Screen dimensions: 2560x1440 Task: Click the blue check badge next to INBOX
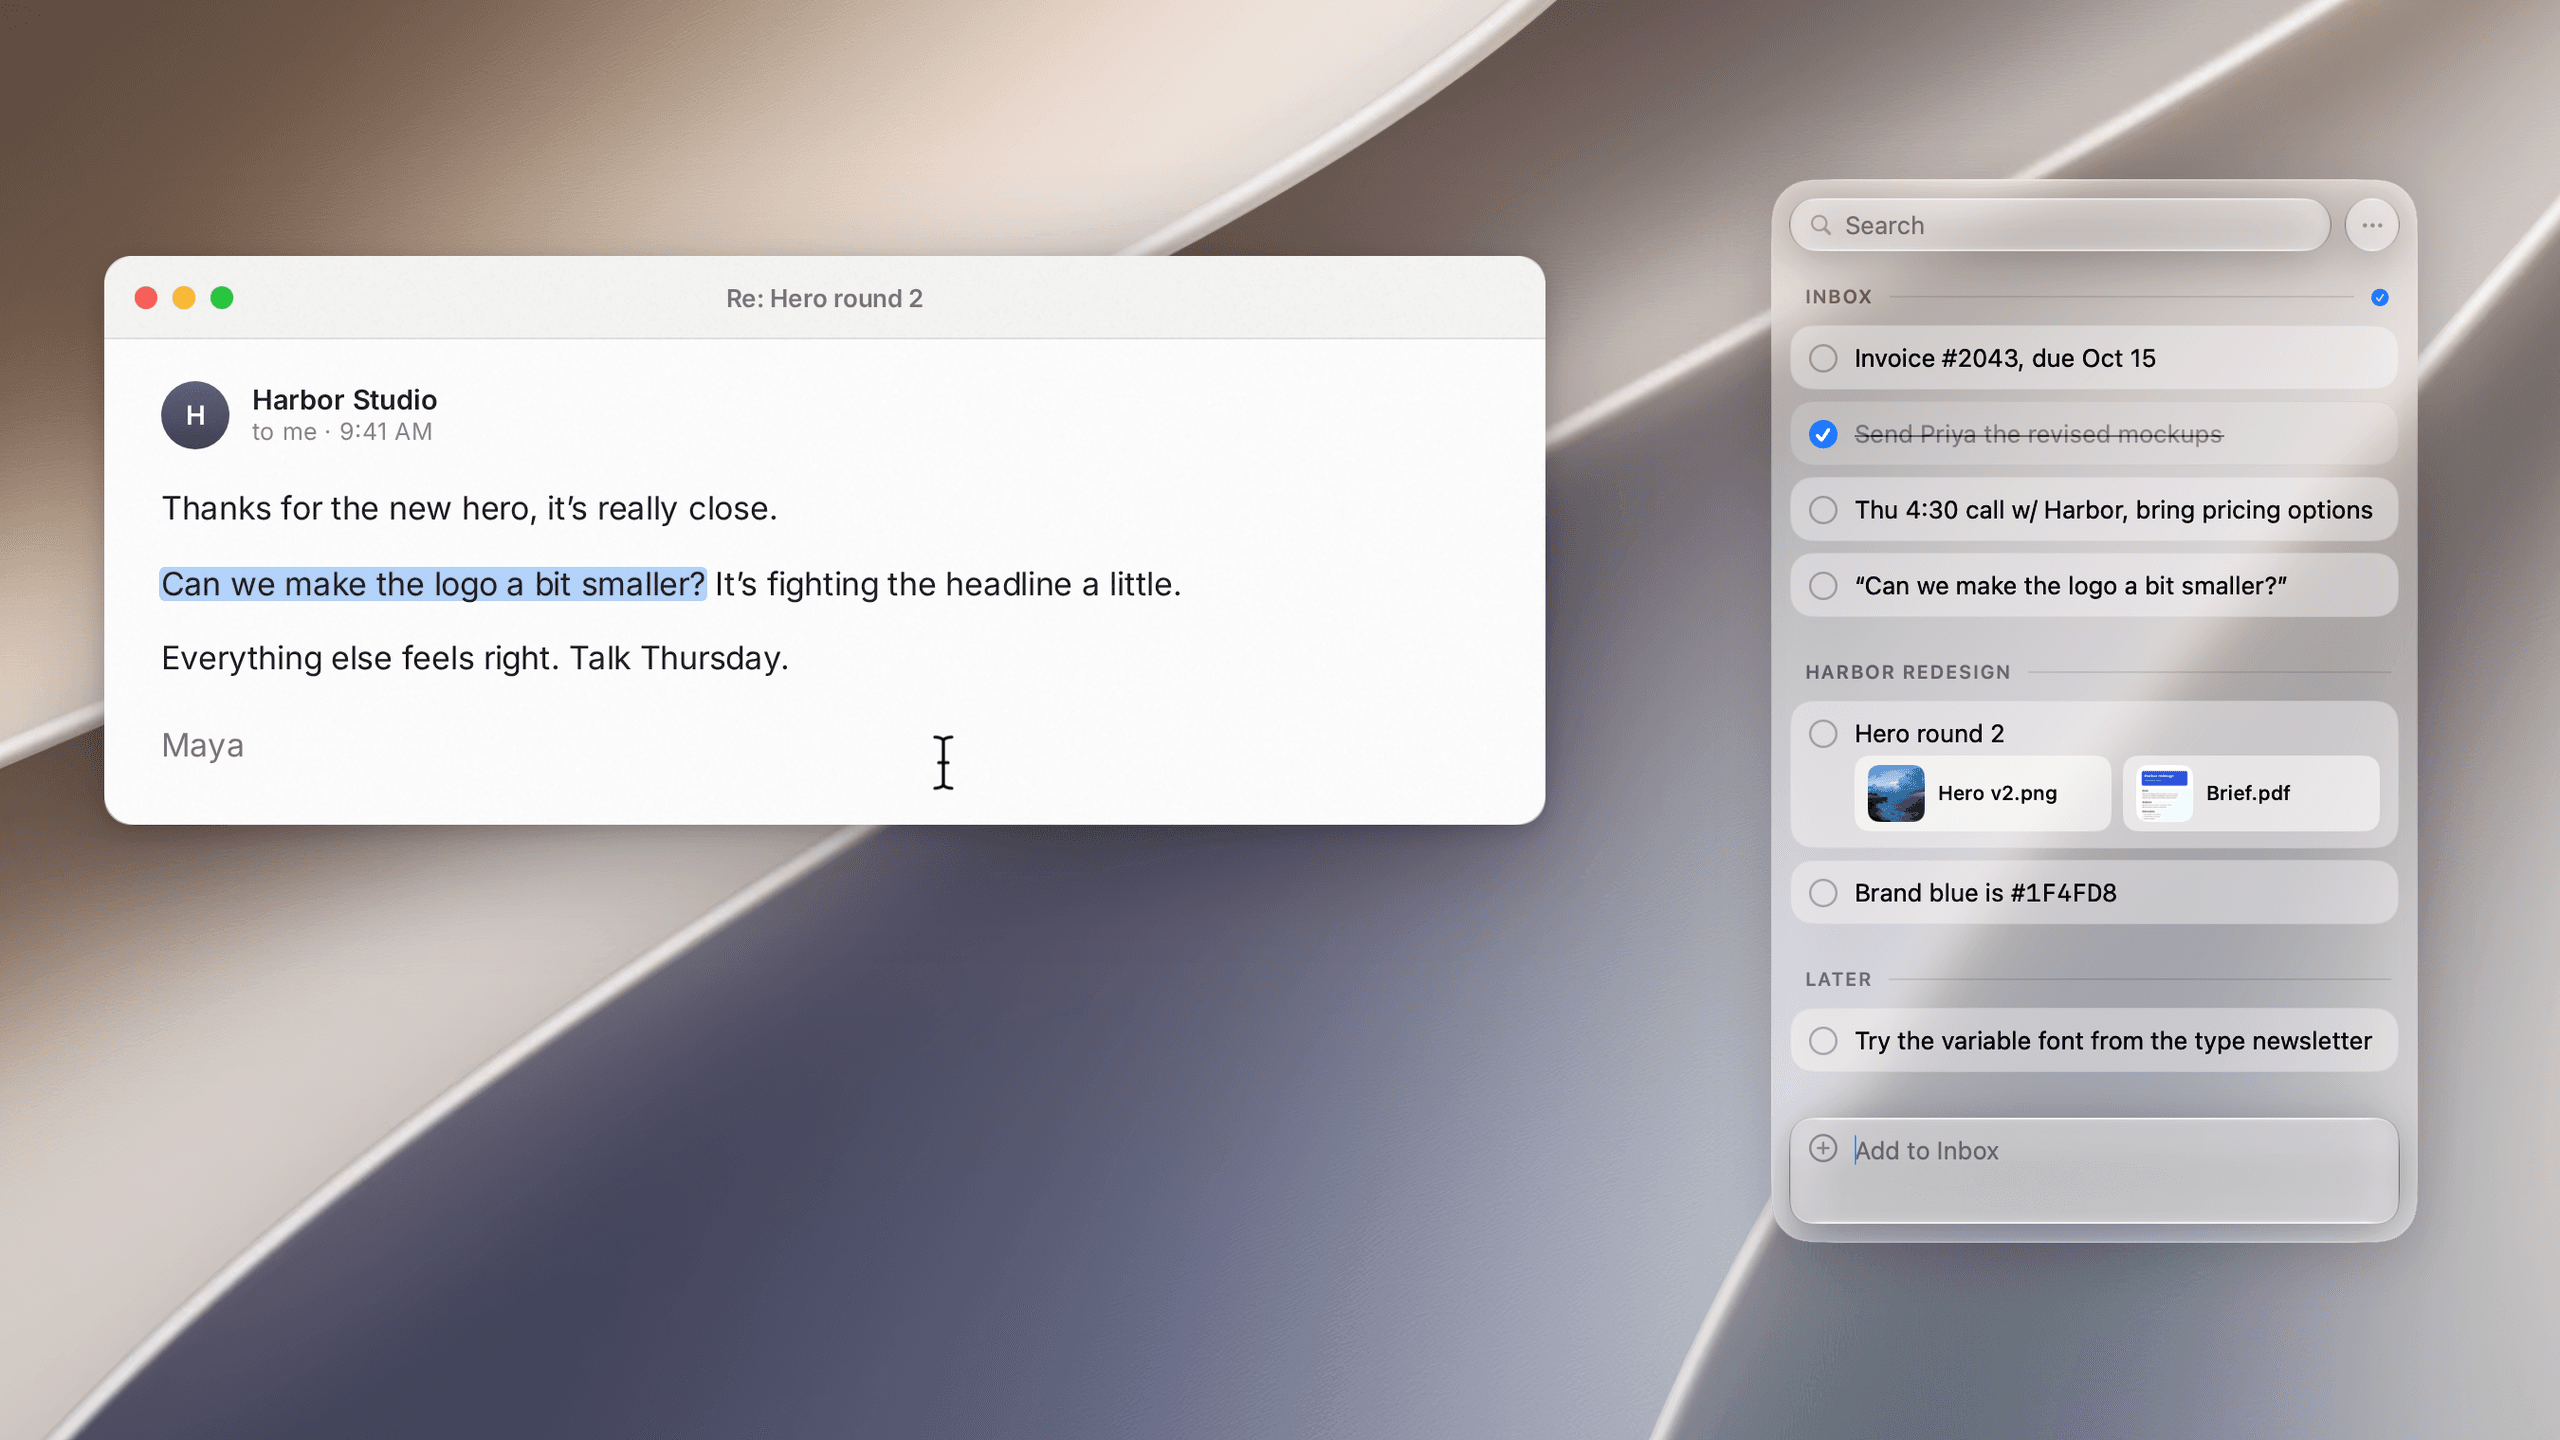[2379, 297]
